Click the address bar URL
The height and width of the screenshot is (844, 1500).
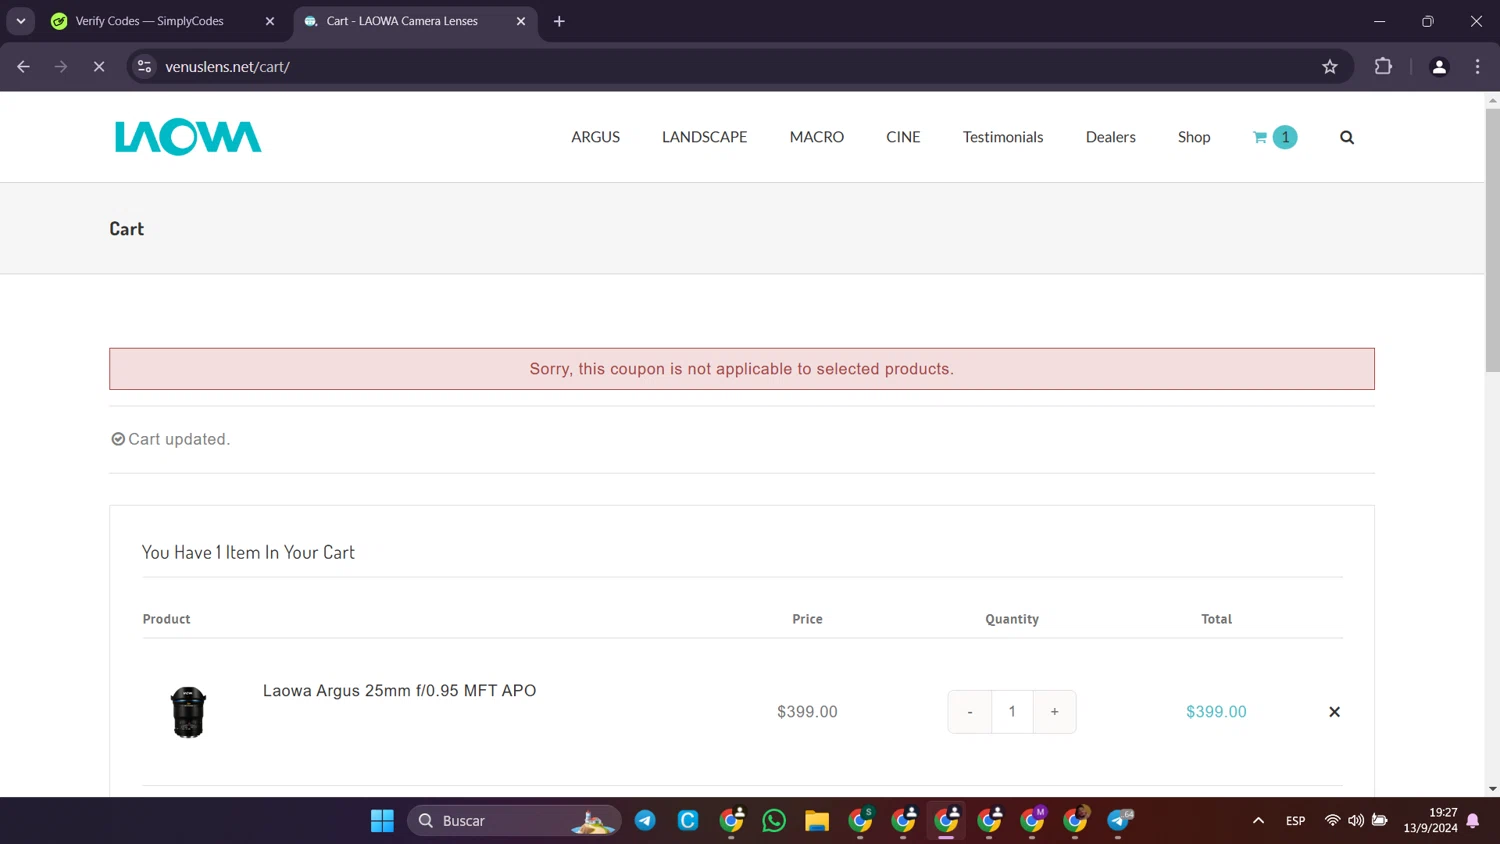pos(227,67)
